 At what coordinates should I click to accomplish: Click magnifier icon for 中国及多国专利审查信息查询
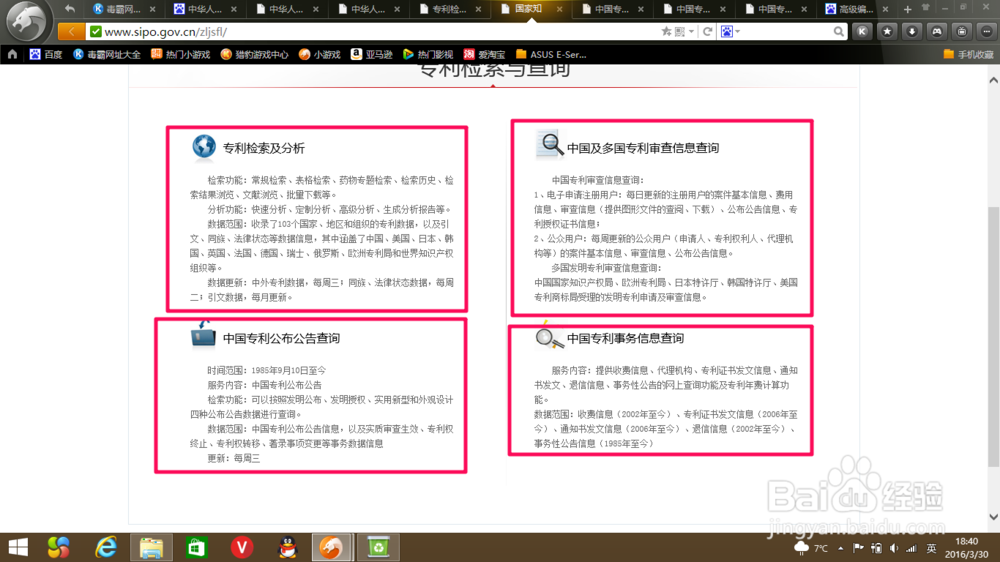pos(549,145)
